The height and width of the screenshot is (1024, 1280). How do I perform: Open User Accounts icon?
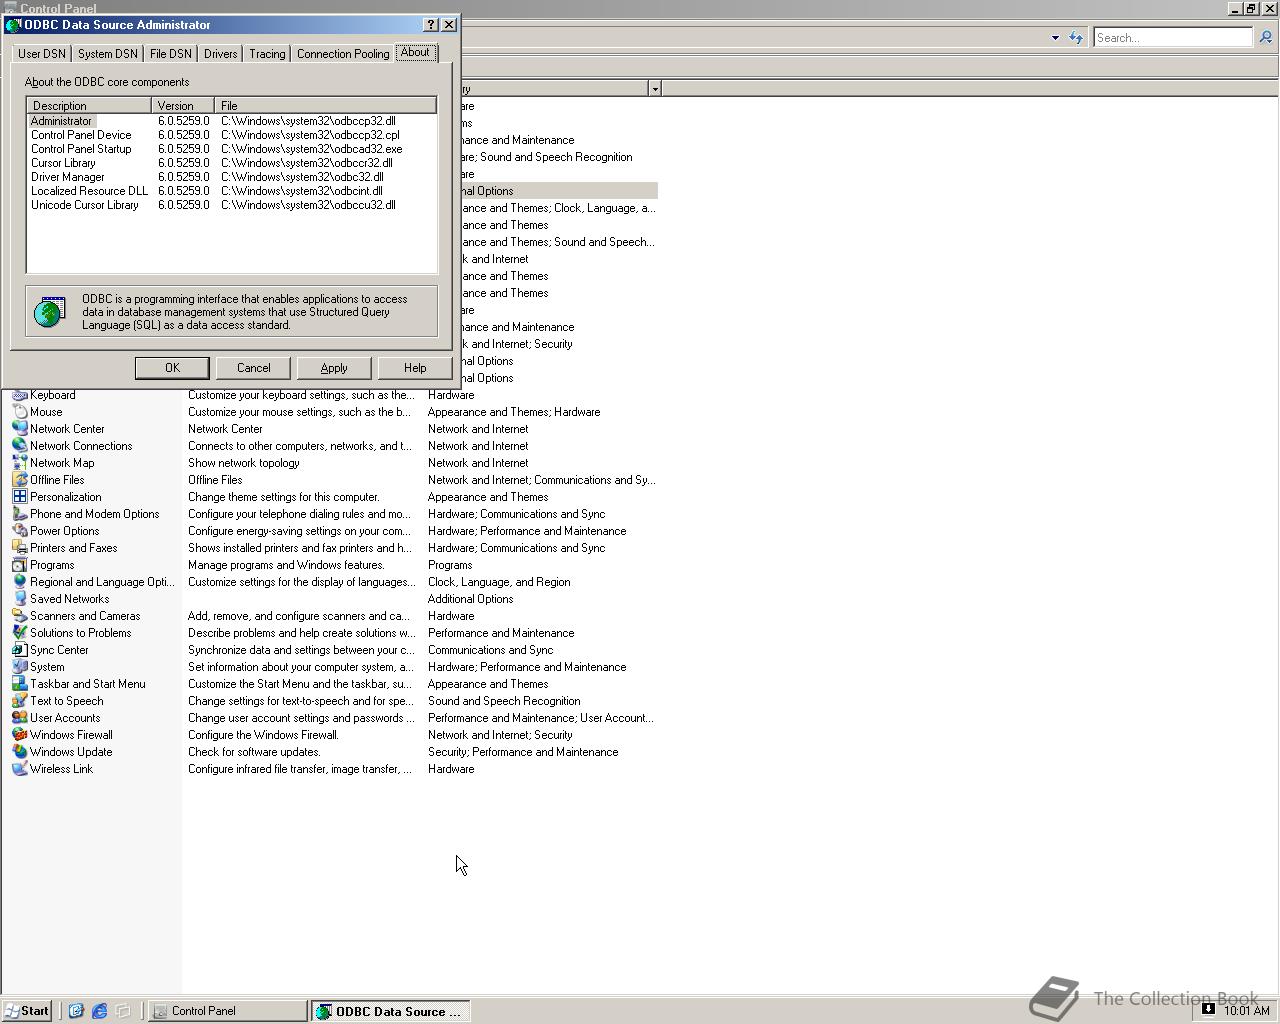19,718
